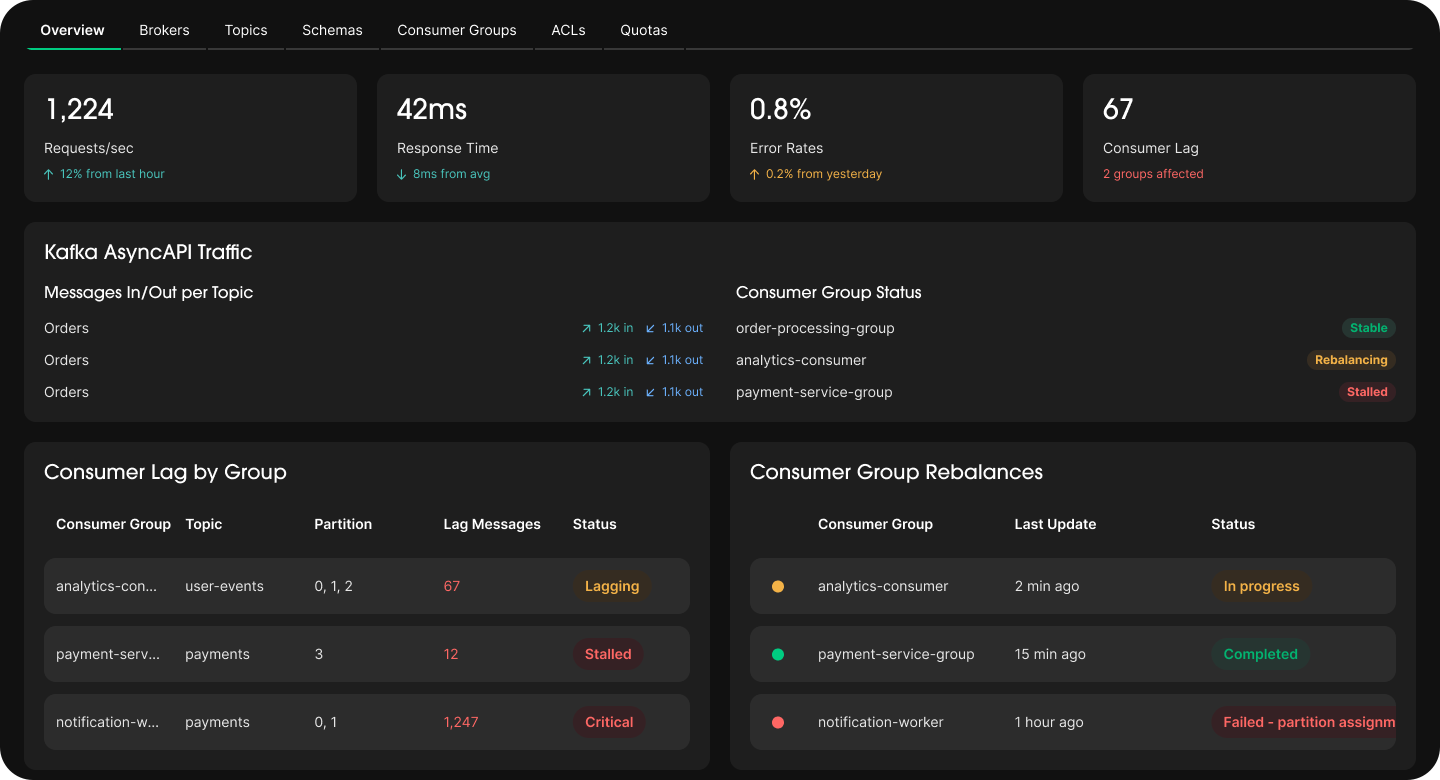The image size is (1440, 780).
Task: Click the up arrow icon under Requests/sec
Action: point(49,174)
